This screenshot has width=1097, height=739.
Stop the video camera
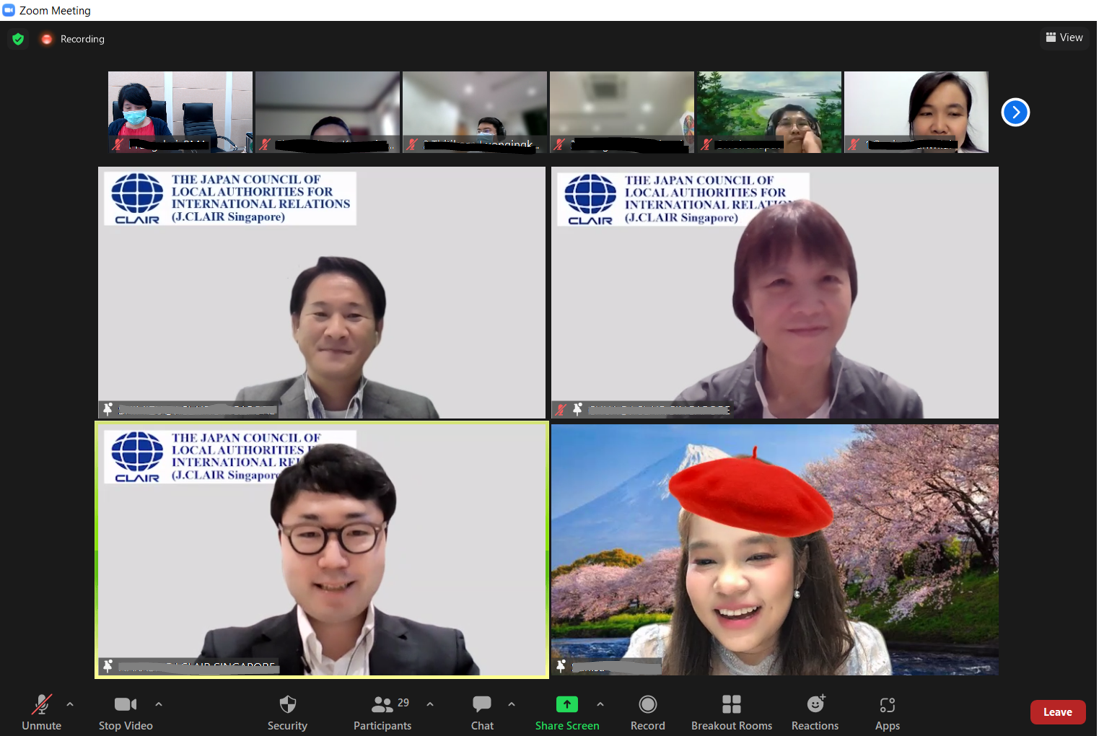click(125, 713)
